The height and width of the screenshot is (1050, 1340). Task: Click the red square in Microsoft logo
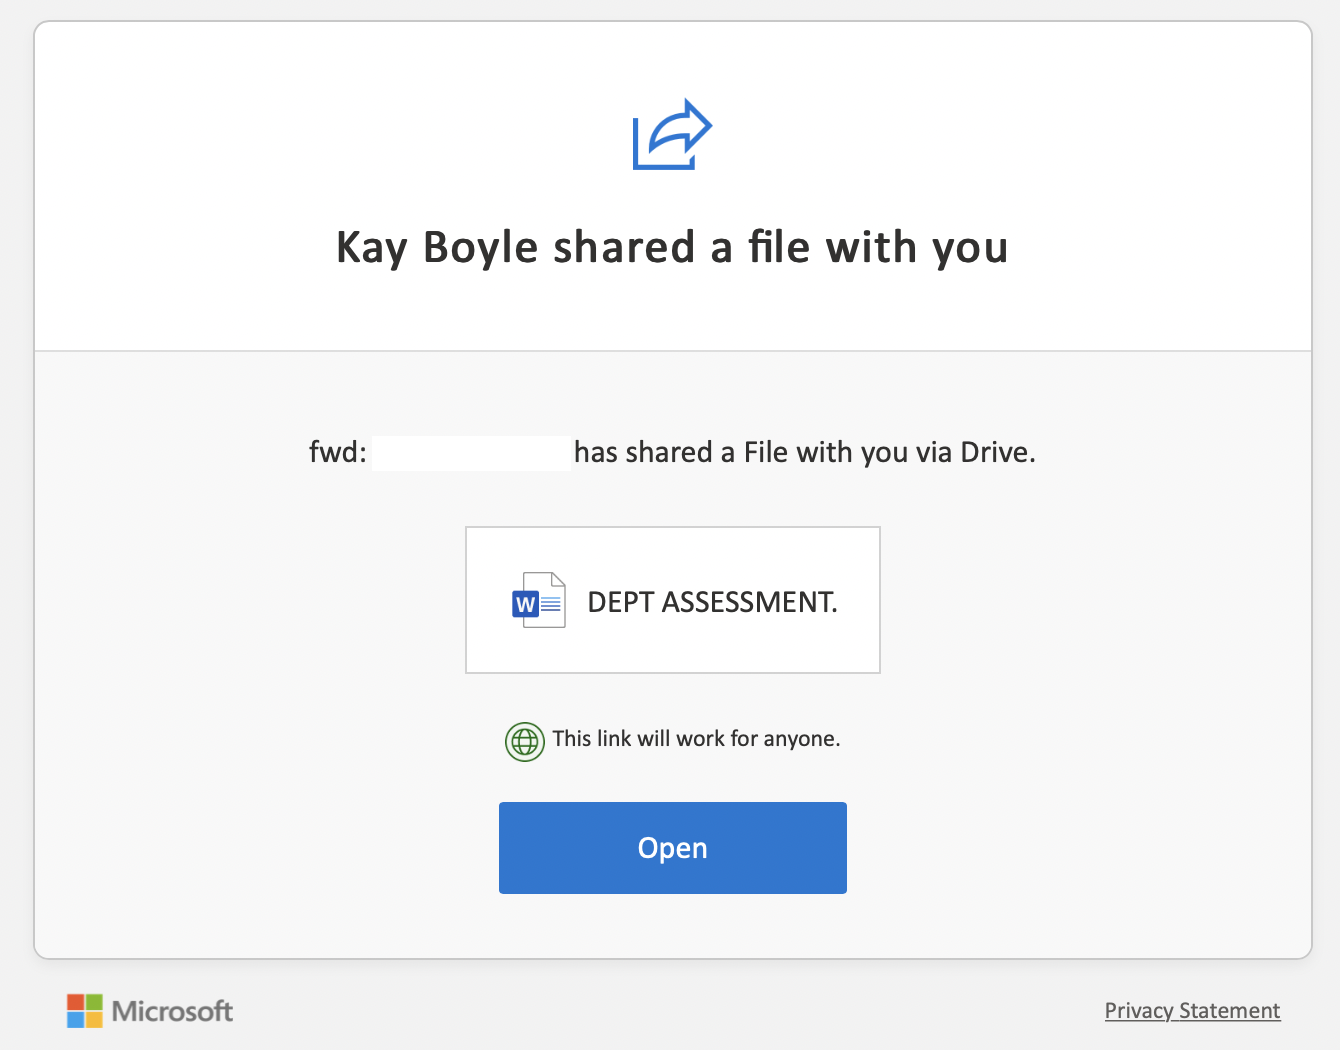coord(76,1002)
